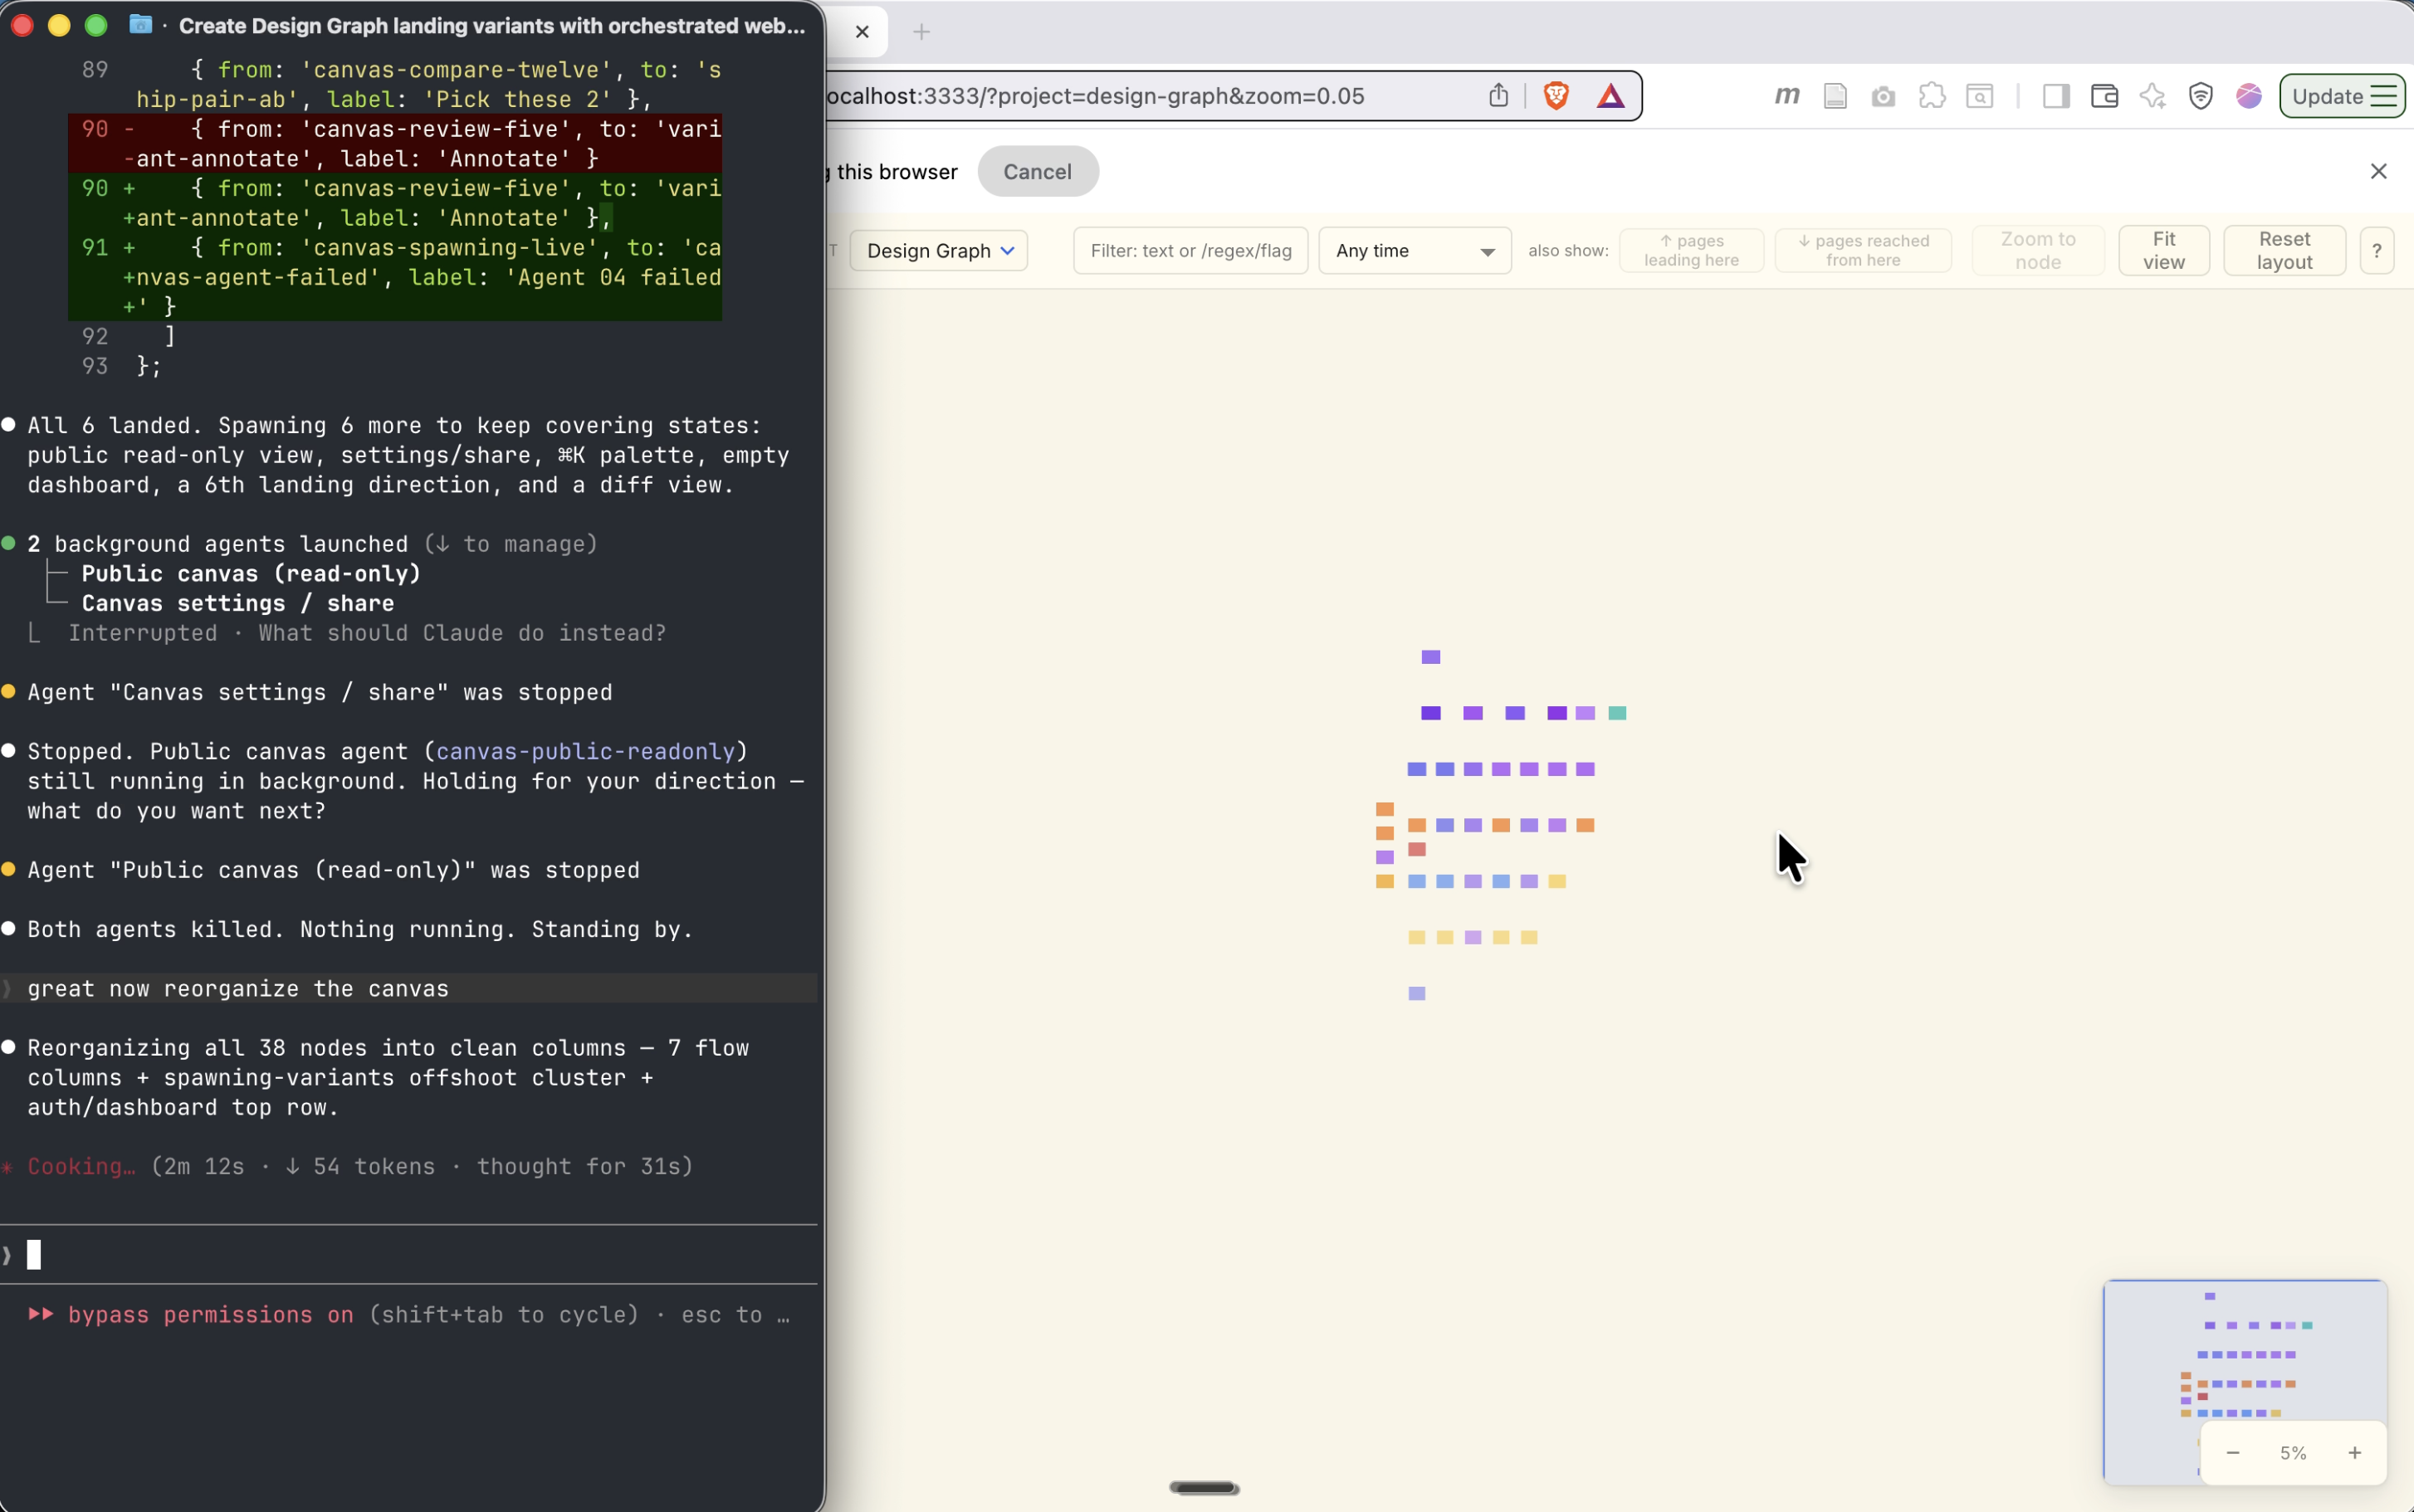The image size is (2414, 1512).
Task: Click the Cancel button near the top
Action: coord(1037,171)
